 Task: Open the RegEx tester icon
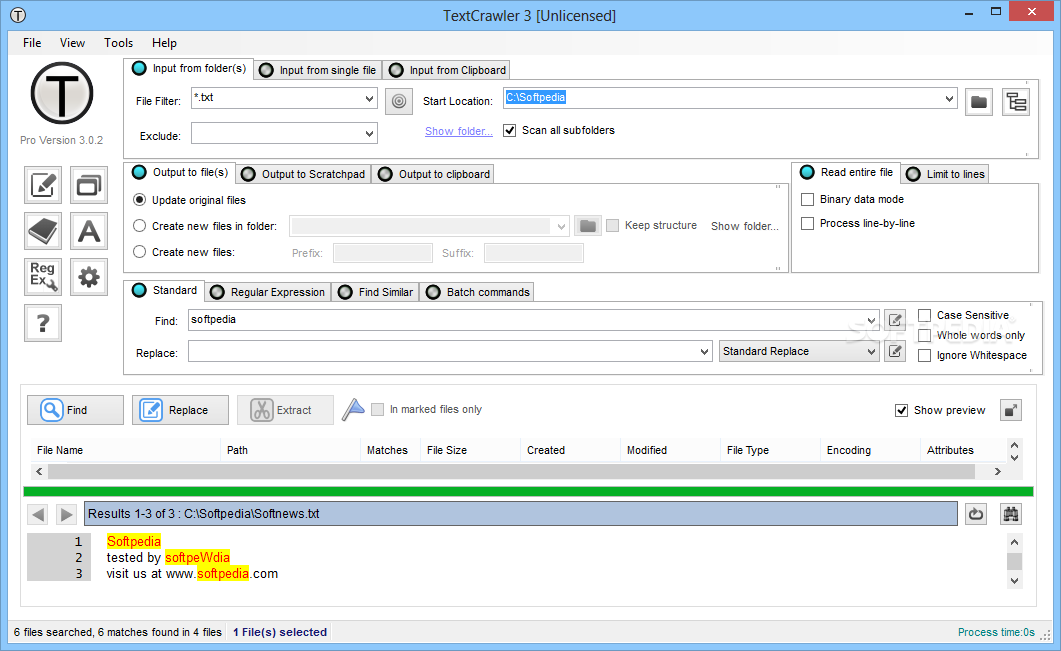point(43,277)
